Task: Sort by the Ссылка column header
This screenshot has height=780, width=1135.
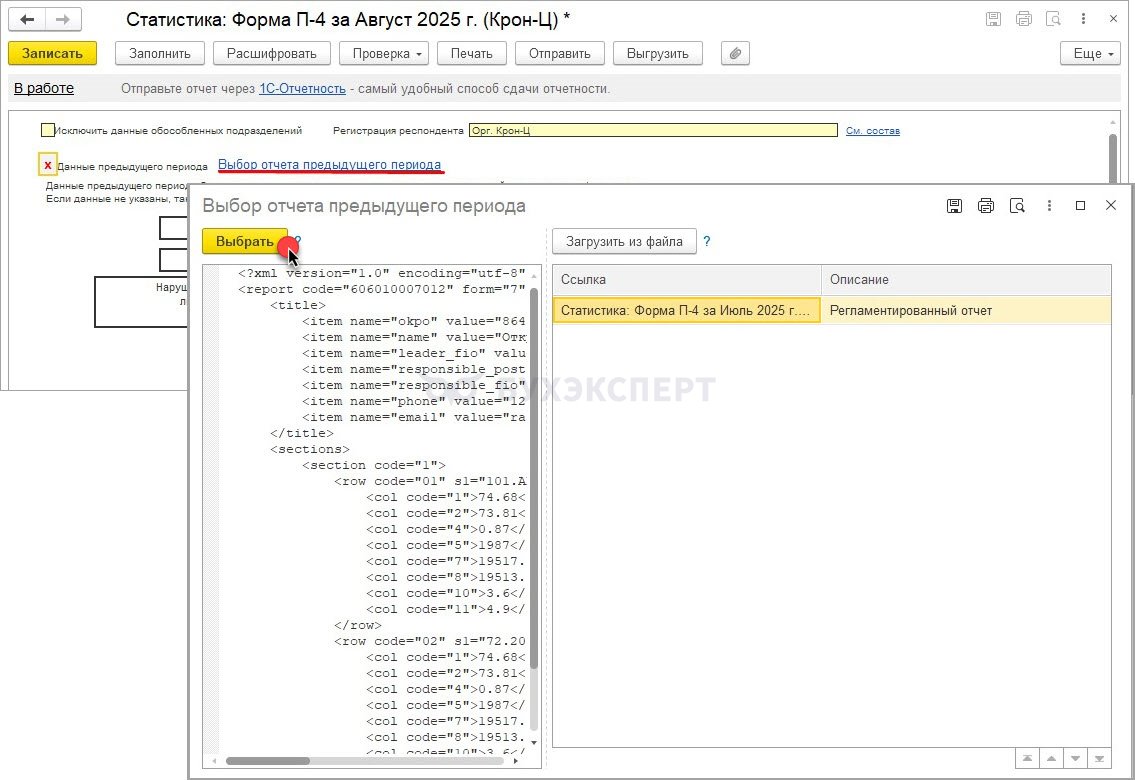Action: pos(686,280)
